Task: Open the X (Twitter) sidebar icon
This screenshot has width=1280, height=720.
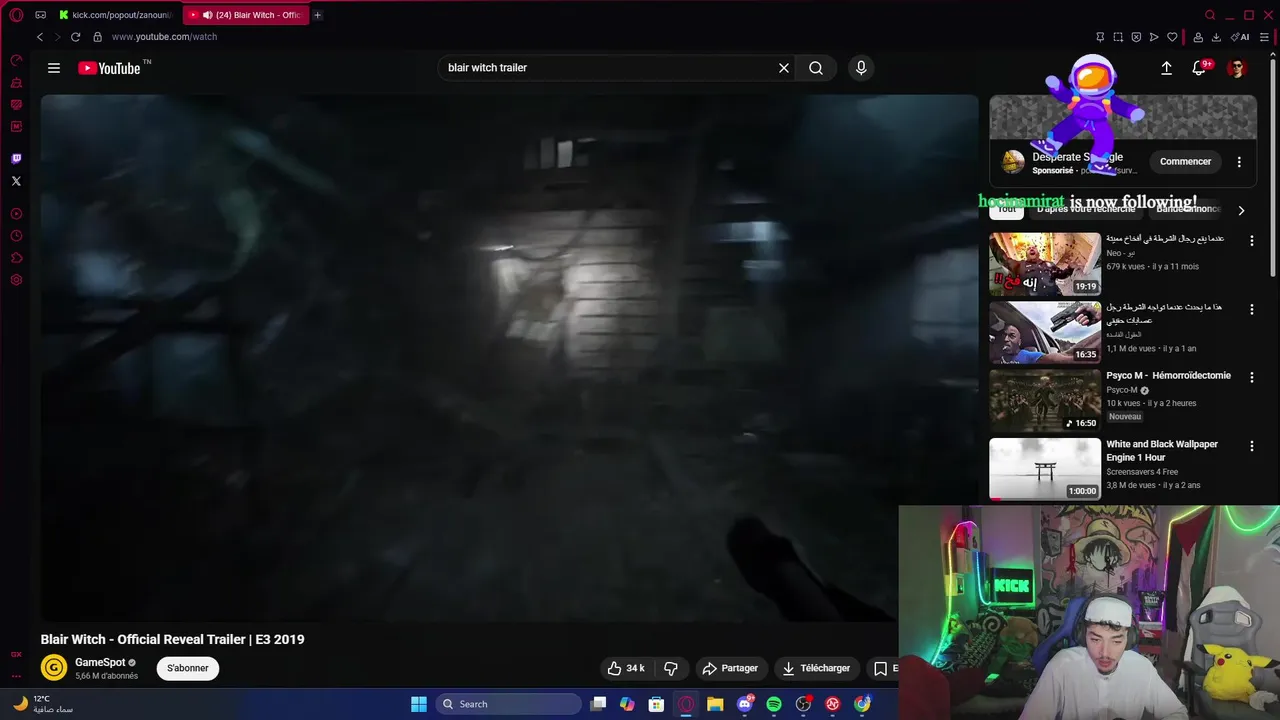Action: tap(16, 181)
